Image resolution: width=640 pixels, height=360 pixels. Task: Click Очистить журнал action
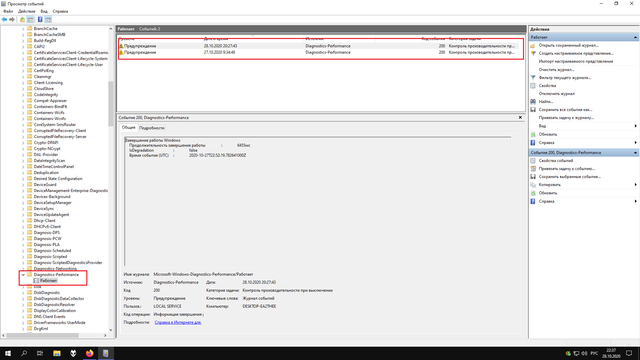click(x=556, y=70)
